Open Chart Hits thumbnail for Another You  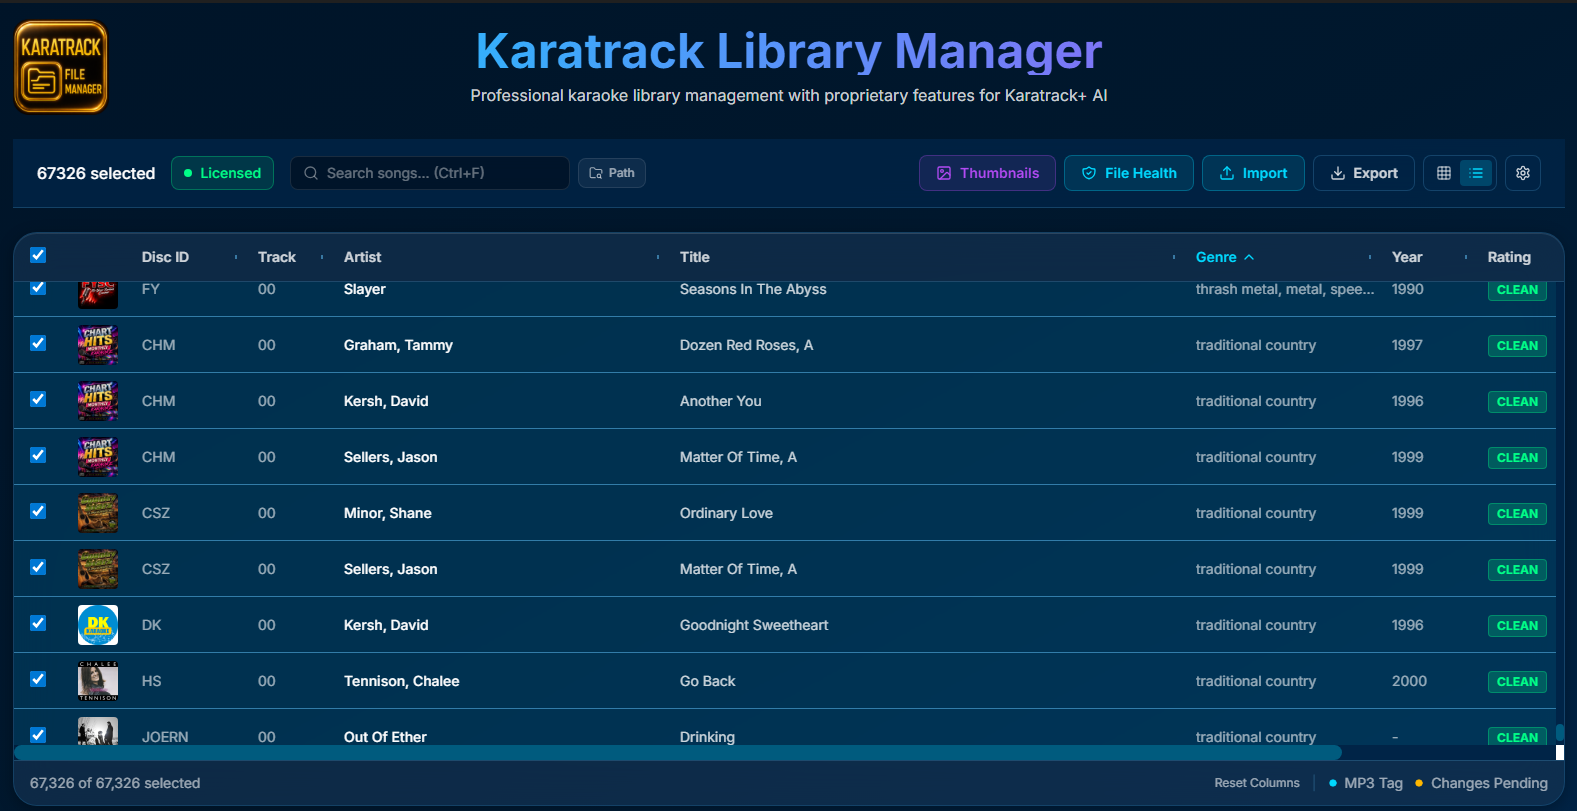[x=98, y=401]
